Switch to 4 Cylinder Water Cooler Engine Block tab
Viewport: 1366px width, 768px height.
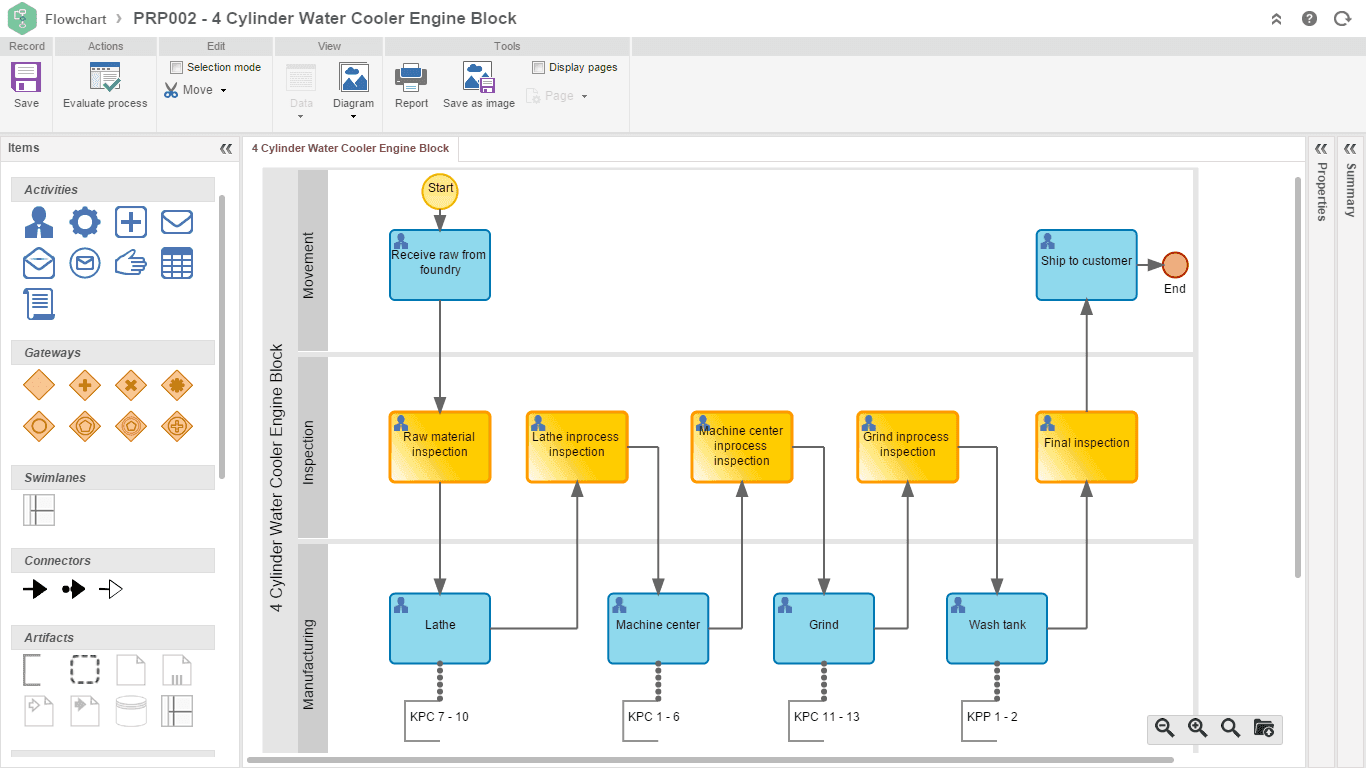point(350,148)
